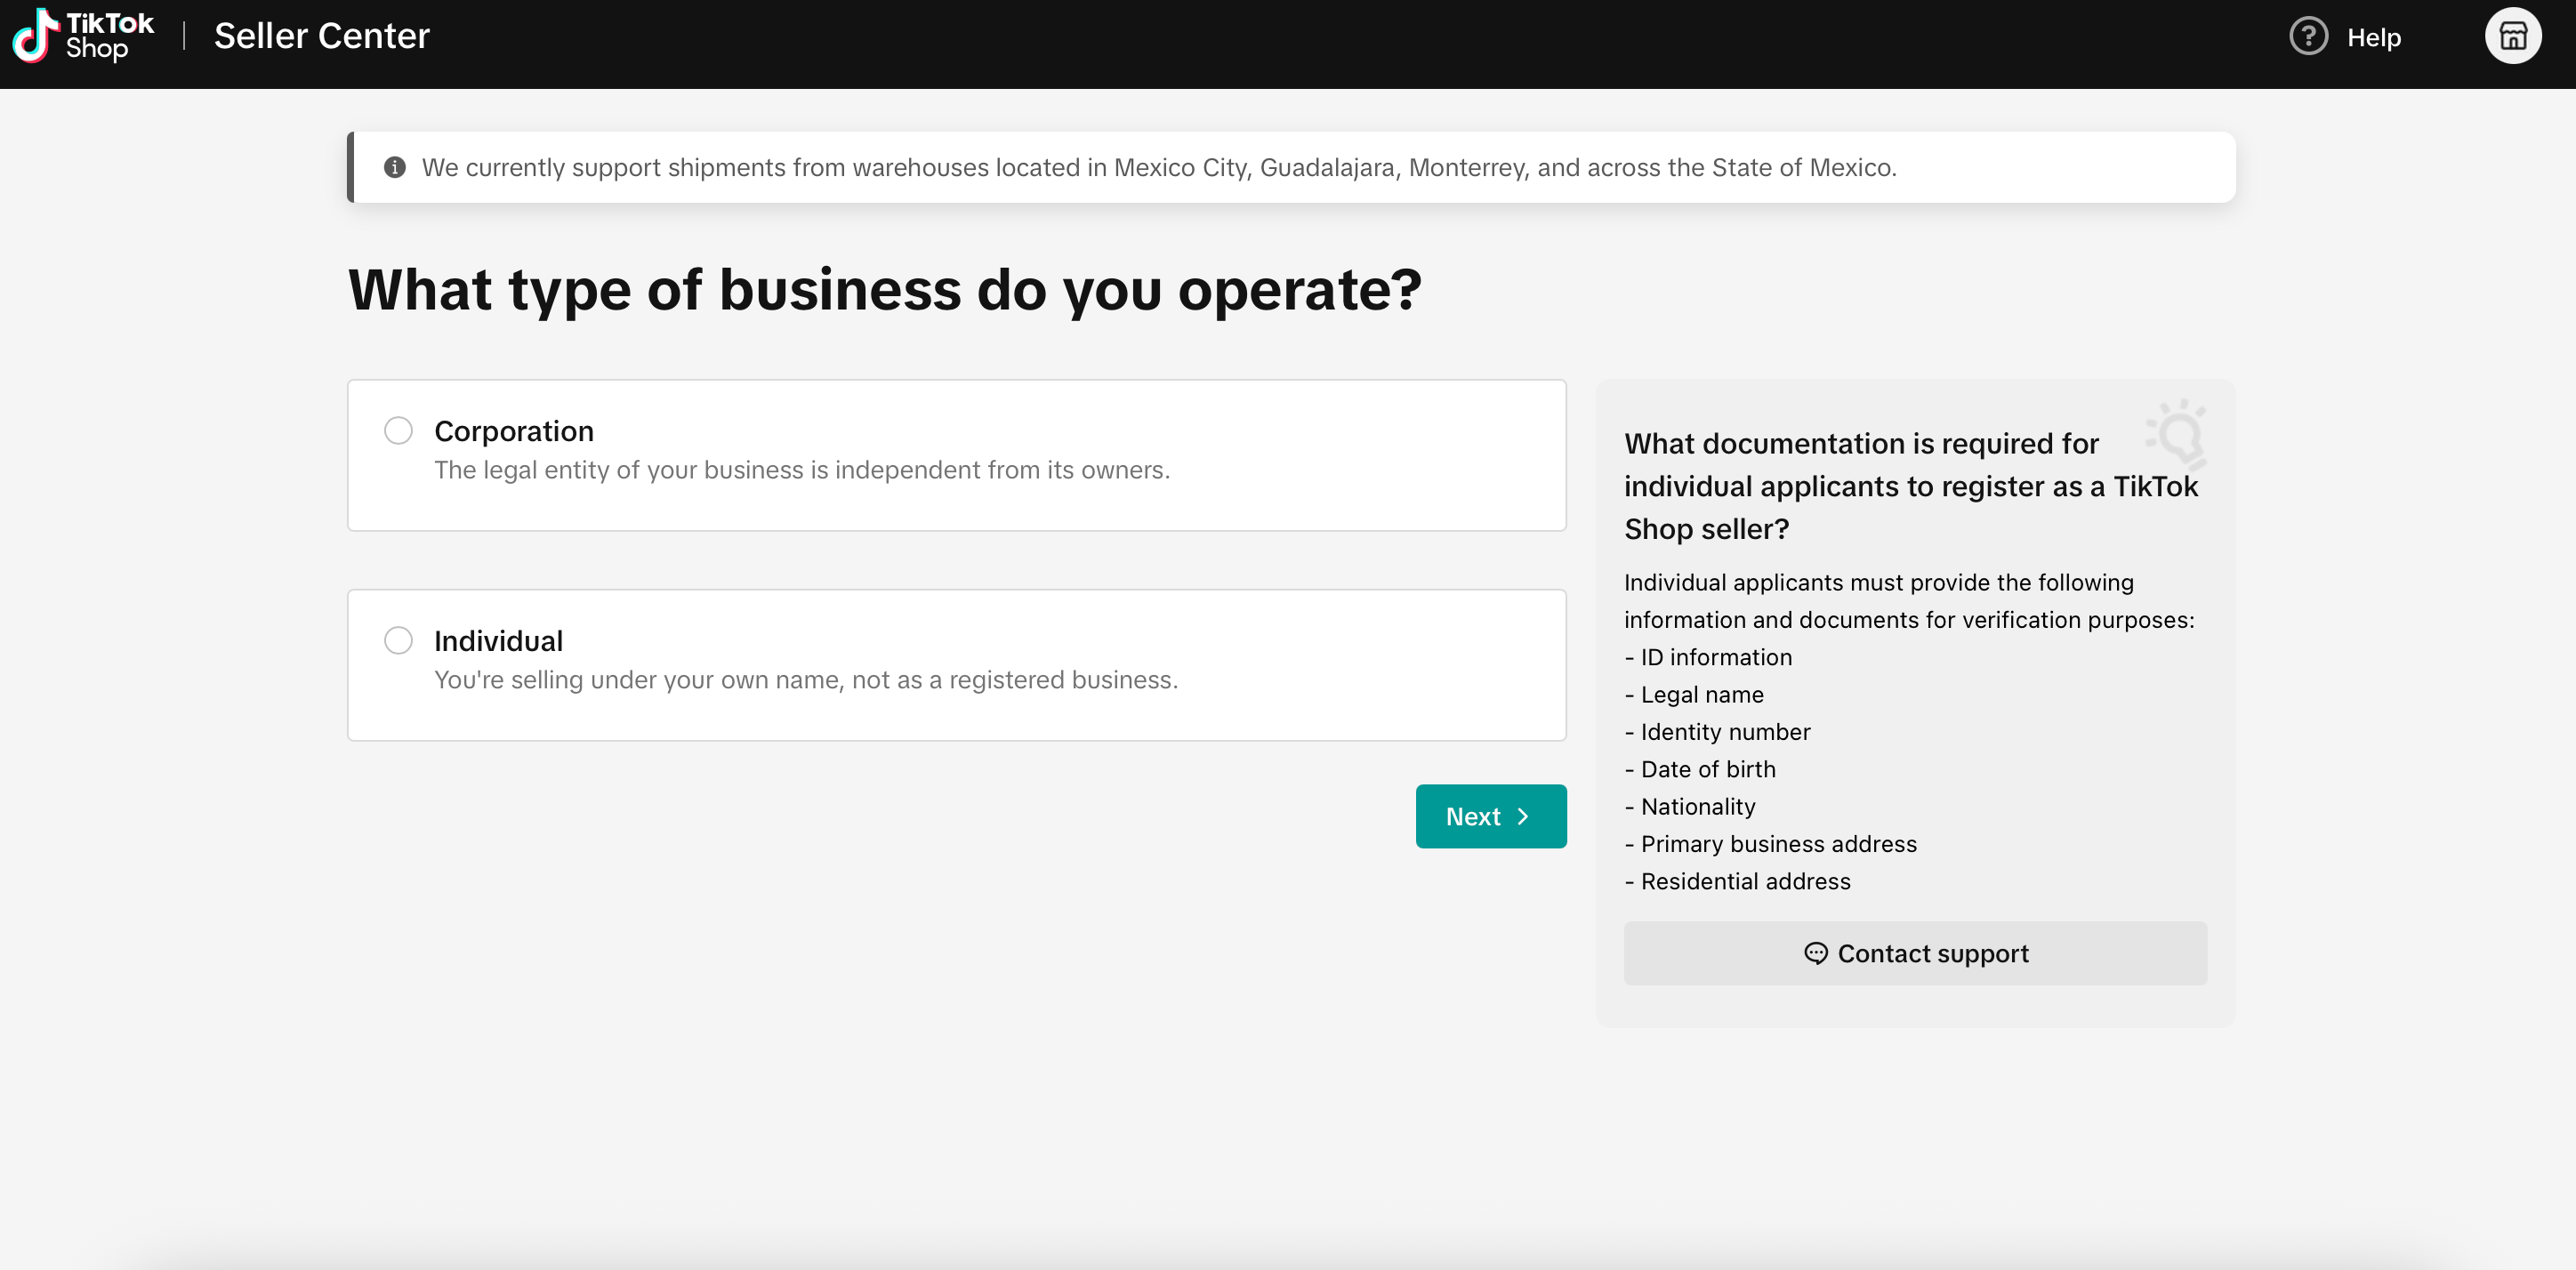Click the Individual label text

(x=498, y=641)
